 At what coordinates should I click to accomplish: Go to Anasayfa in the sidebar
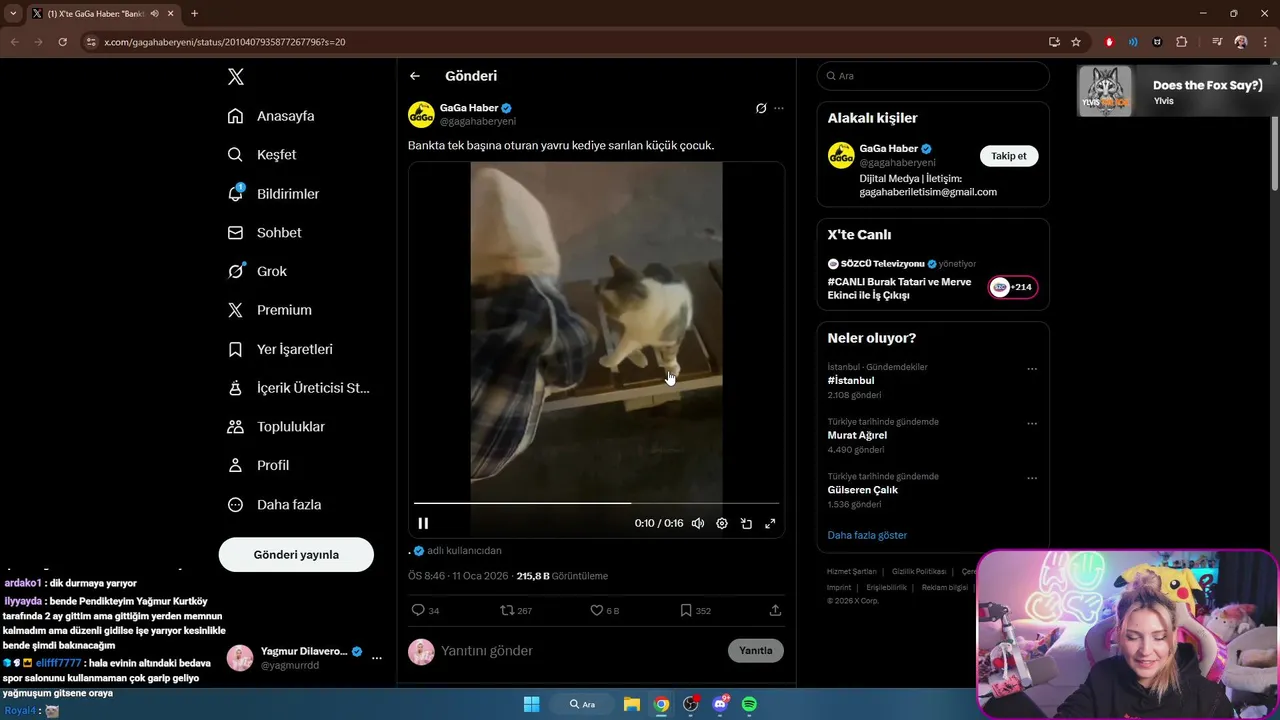[271, 116]
